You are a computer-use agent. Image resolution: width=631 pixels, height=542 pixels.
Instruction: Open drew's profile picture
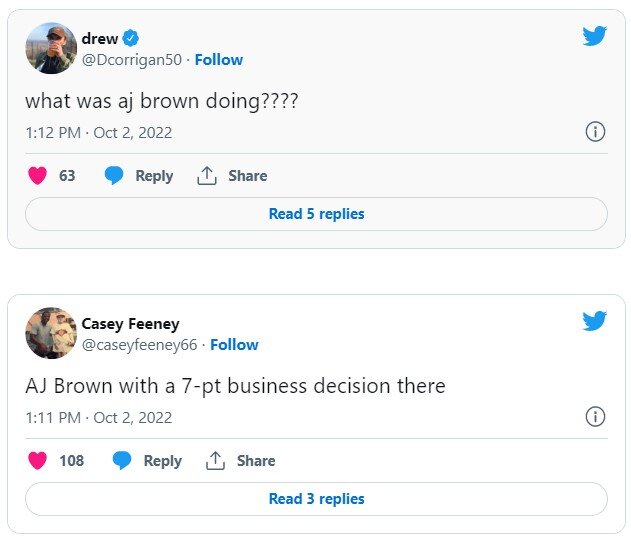51,48
